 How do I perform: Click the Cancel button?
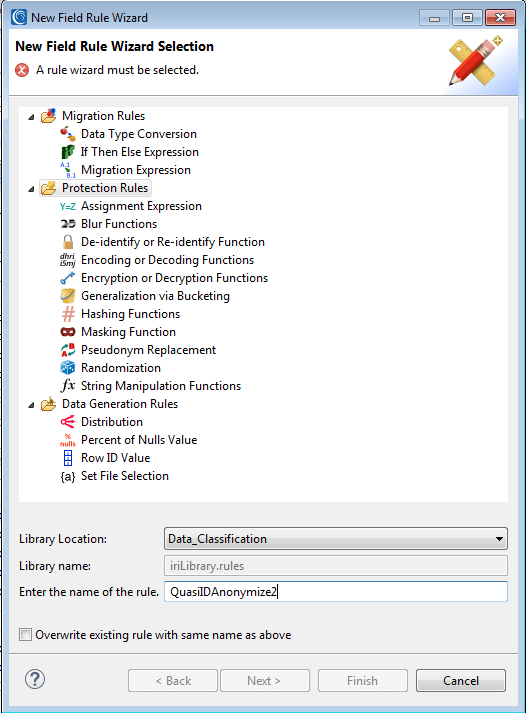click(x=461, y=680)
